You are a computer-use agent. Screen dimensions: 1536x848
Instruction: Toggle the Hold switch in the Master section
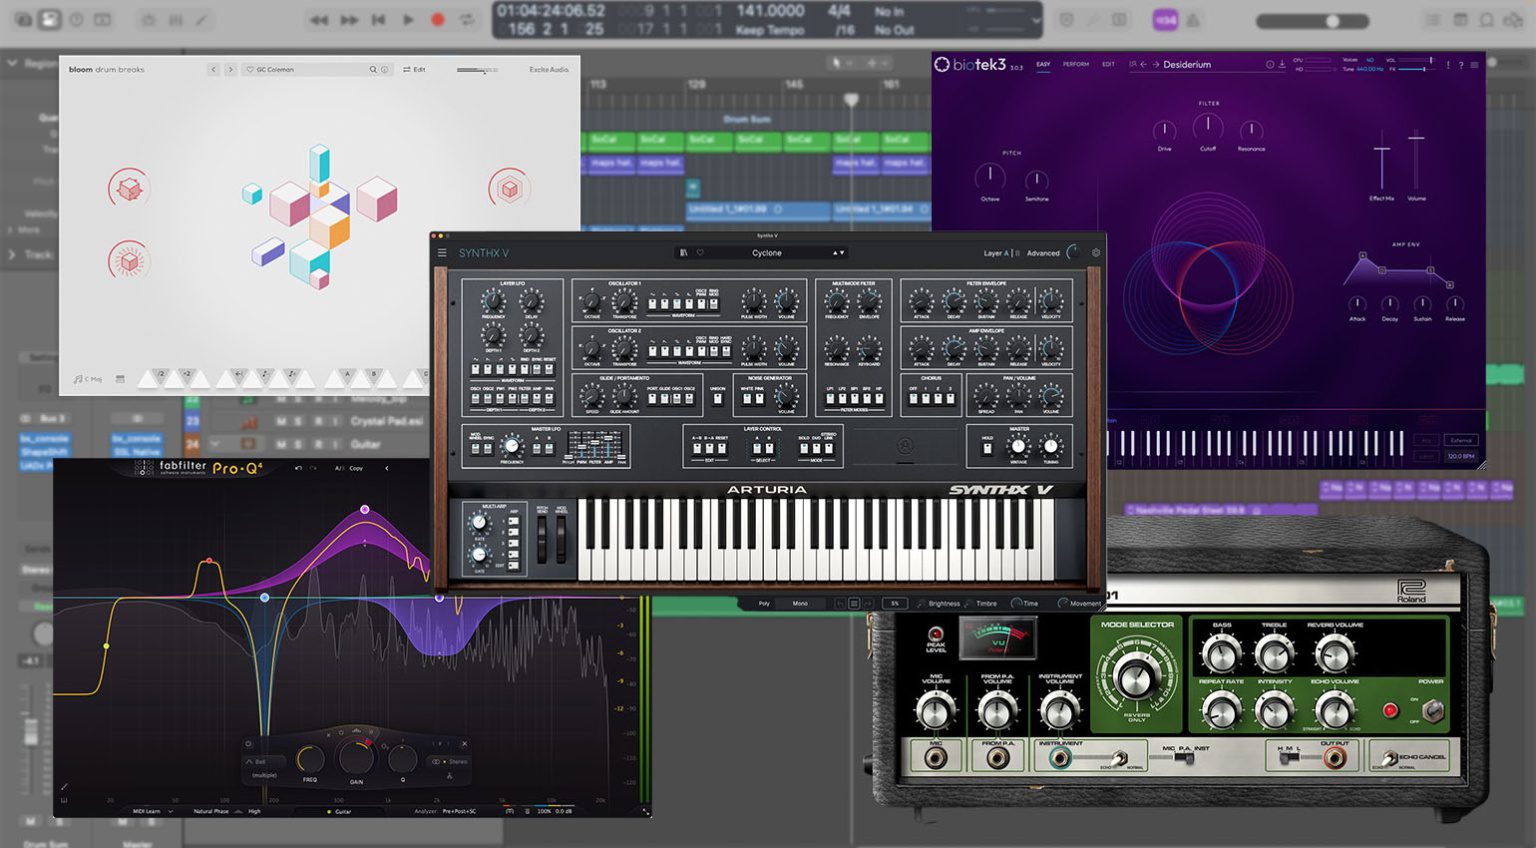987,448
